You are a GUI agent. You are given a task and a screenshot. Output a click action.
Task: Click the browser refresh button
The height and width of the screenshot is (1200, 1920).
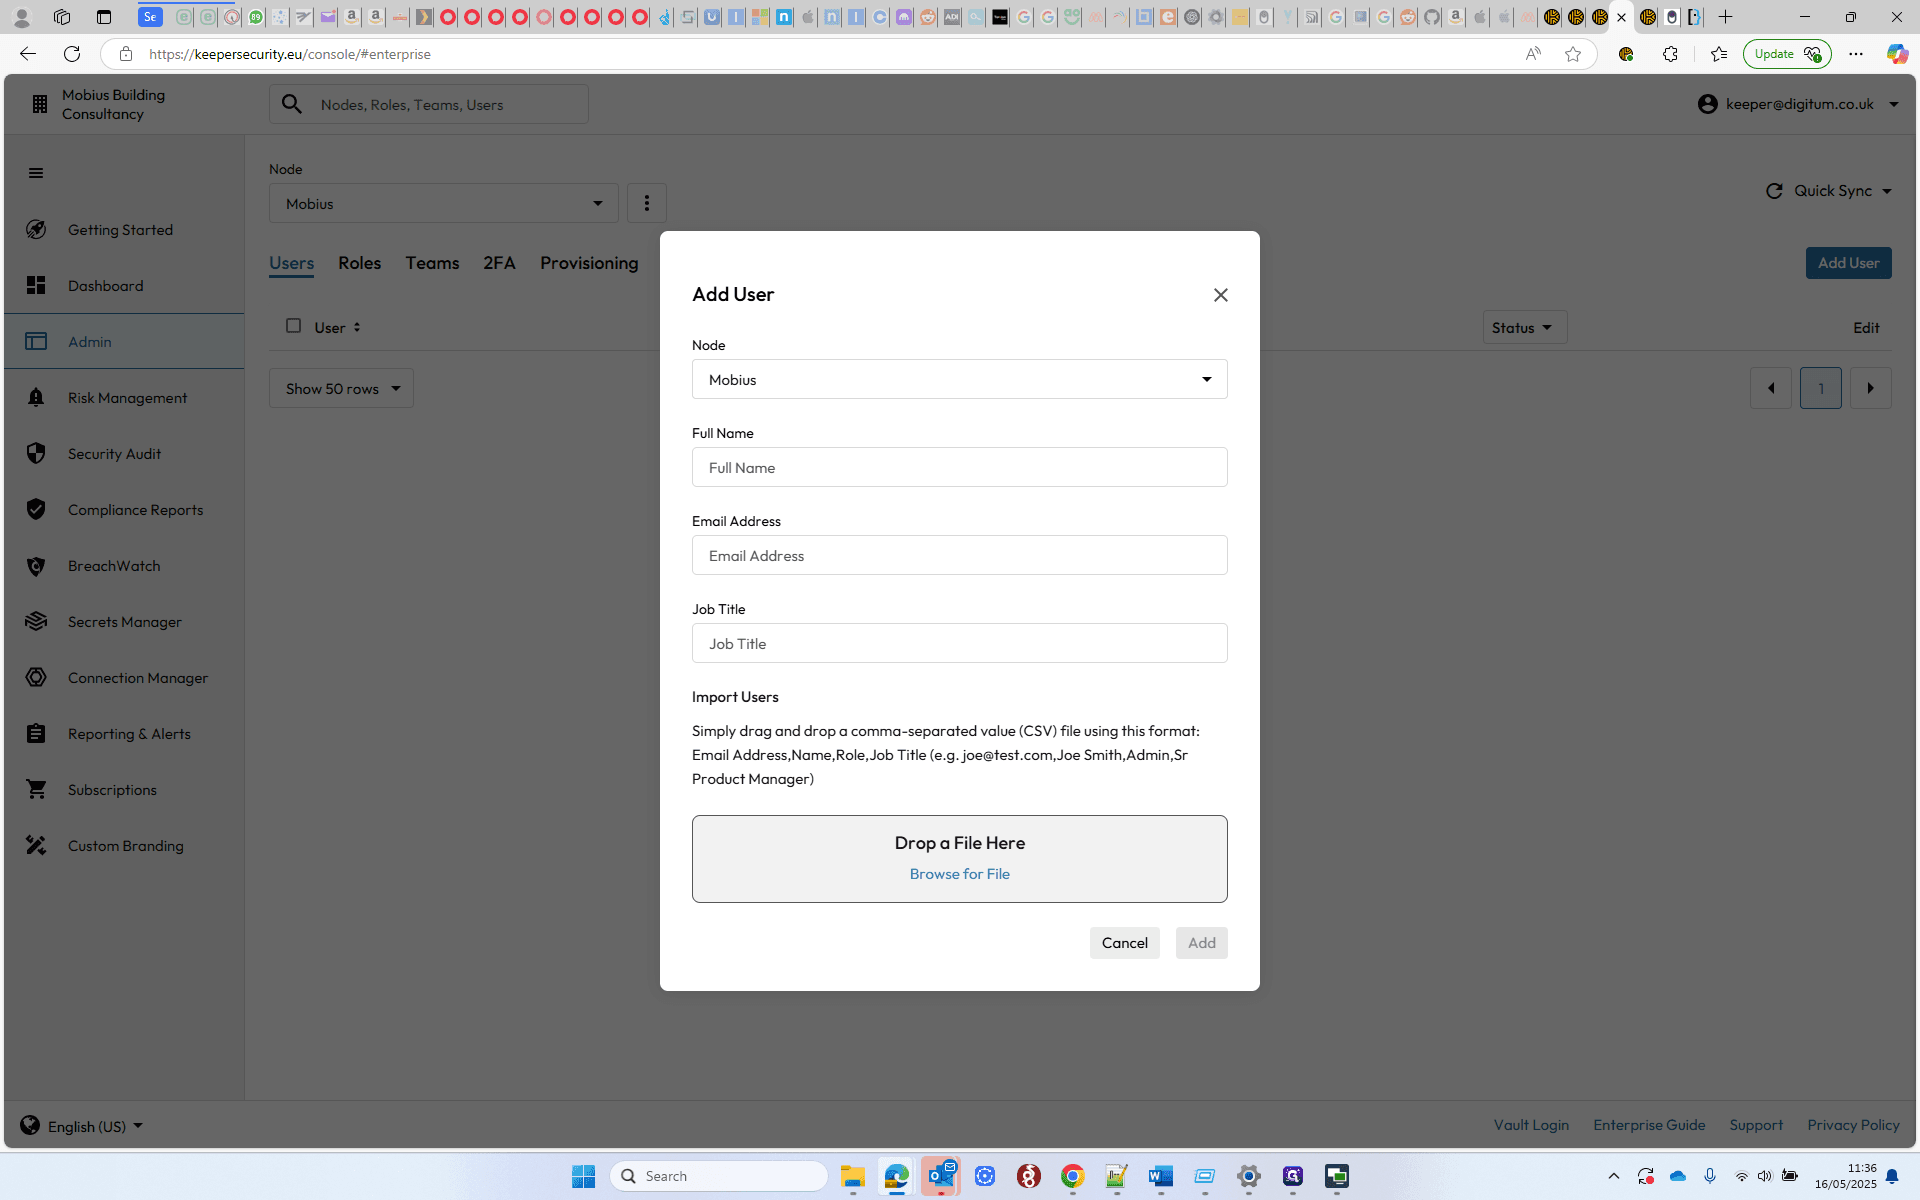(x=72, y=54)
